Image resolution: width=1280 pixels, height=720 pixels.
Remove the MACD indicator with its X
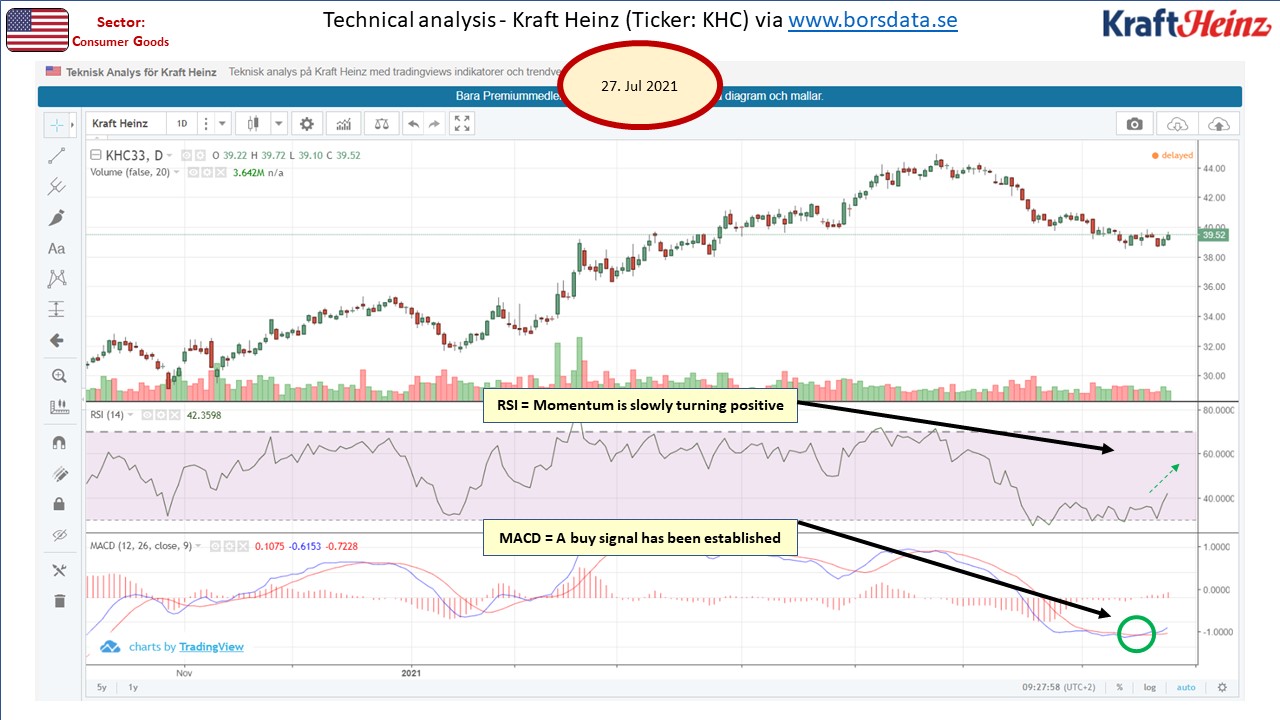pyautogui.click(x=243, y=546)
